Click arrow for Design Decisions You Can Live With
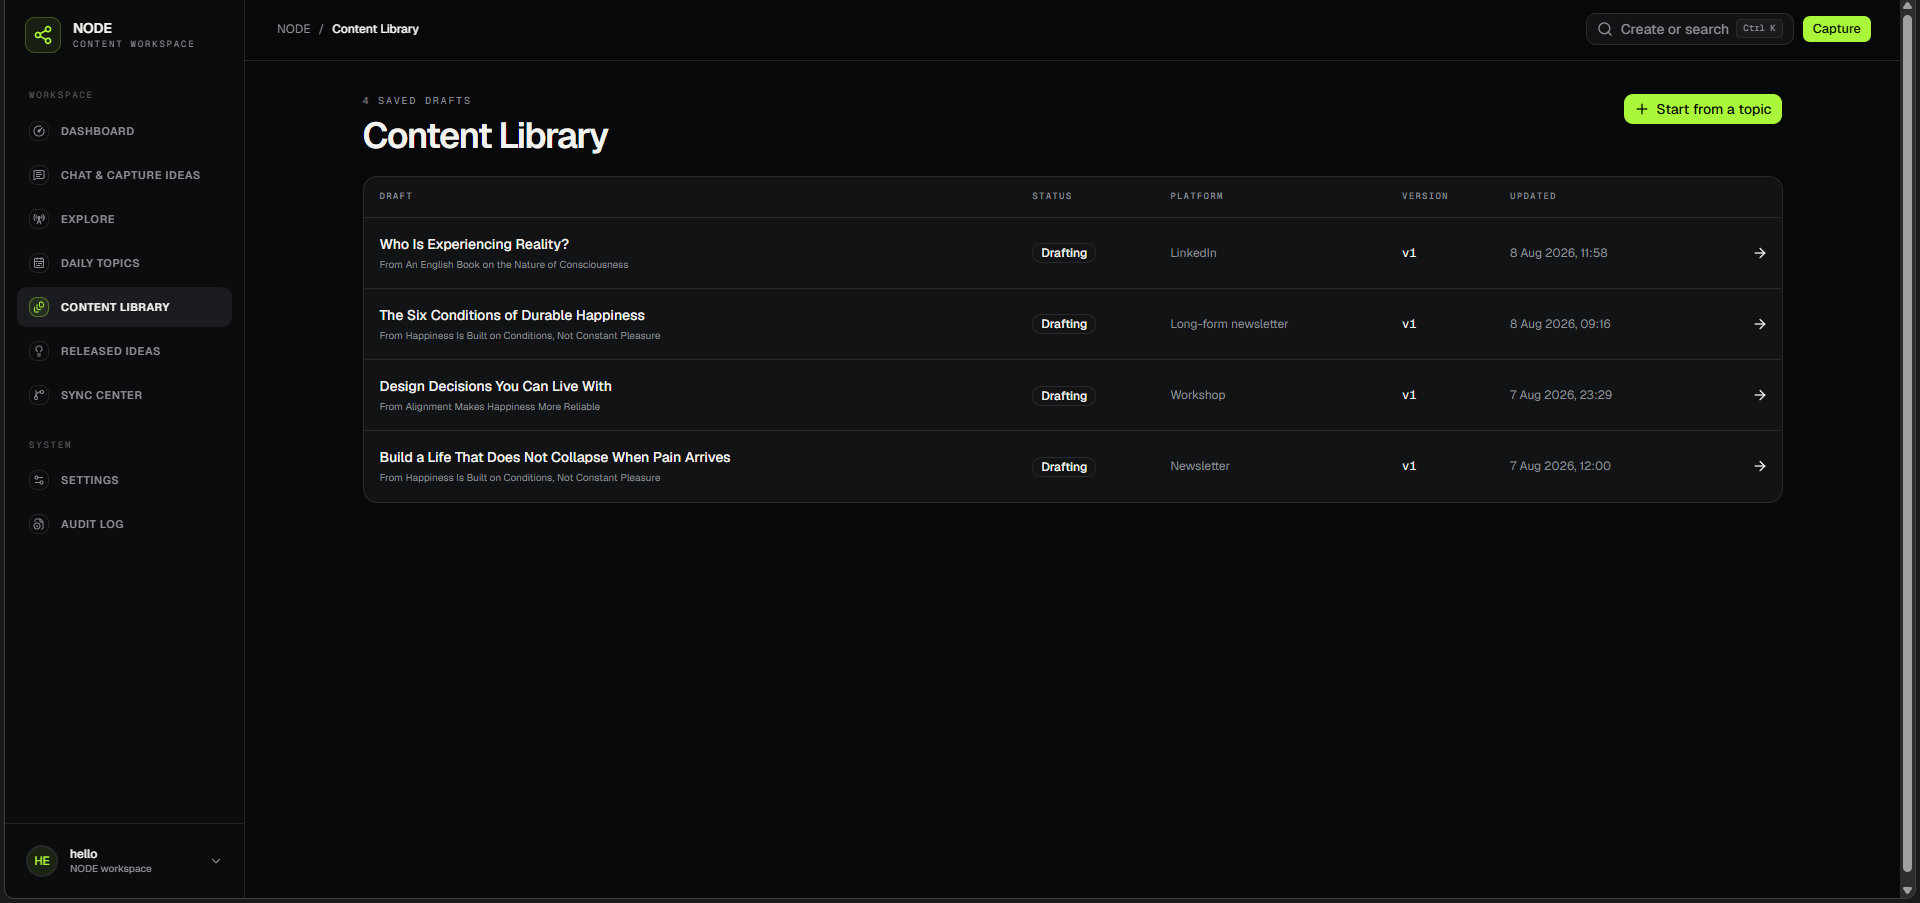The width and height of the screenshot is (1920, 903). (1760, 395)
